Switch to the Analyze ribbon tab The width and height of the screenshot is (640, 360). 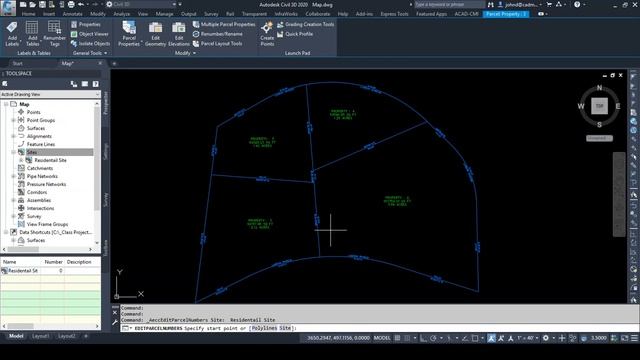(122, 14)
